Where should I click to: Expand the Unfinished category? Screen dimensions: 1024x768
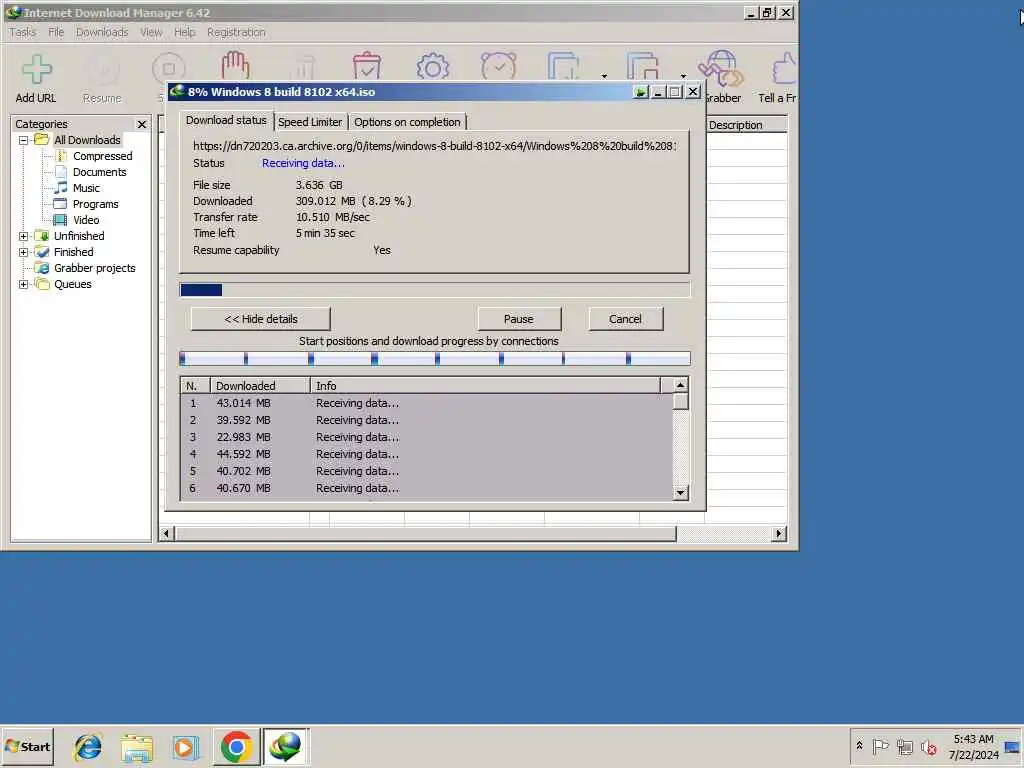pos(24,236)
